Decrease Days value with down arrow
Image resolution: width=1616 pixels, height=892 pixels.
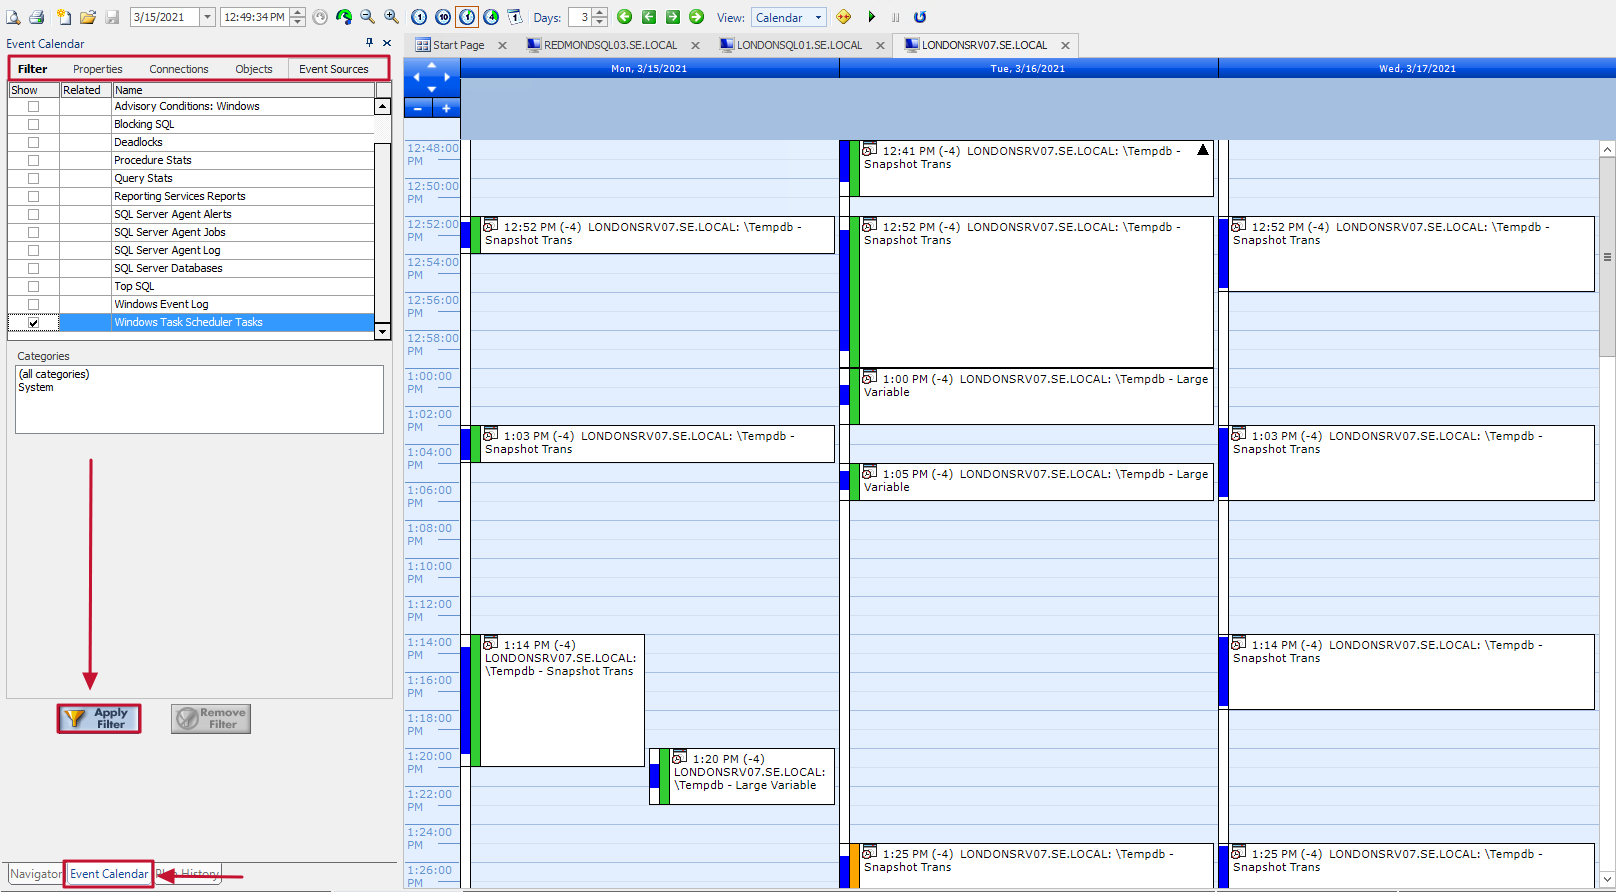[x=600, y=22]
